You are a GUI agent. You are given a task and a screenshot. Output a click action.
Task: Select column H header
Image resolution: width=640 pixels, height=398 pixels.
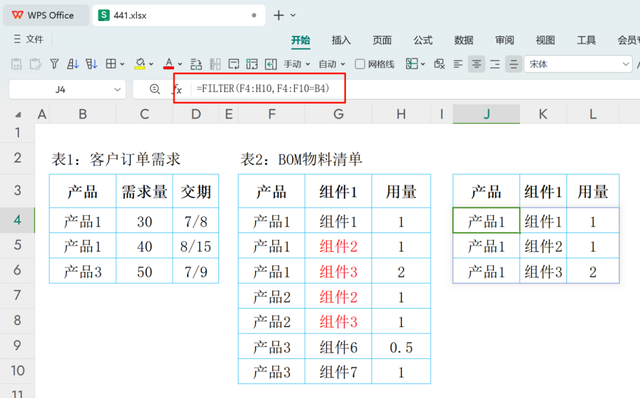coord(401,114)
